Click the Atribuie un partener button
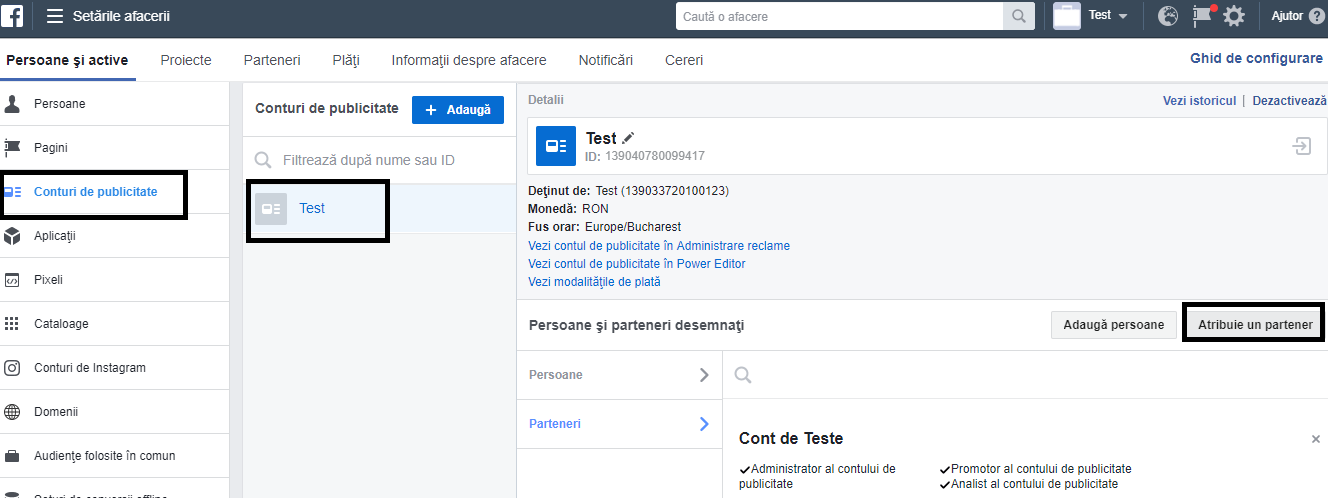 click(x=1255, y=324)
